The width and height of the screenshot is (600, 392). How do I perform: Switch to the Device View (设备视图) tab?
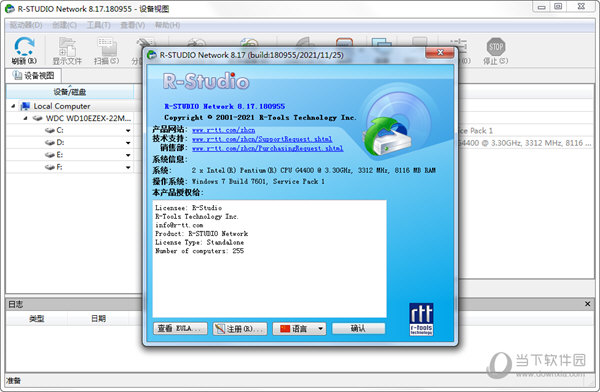tap(33, 76)
